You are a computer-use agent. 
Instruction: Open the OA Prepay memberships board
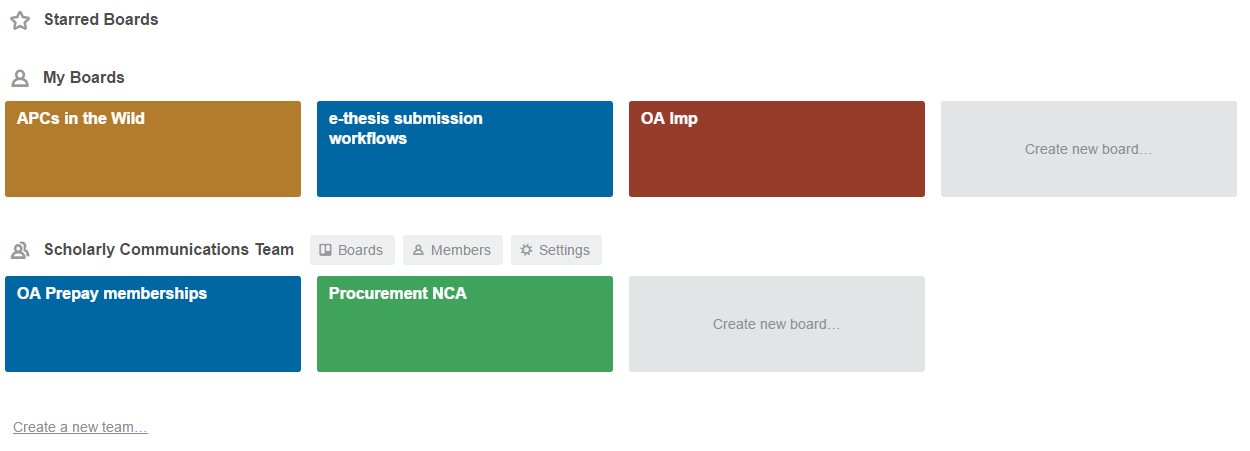coord(153,324)
